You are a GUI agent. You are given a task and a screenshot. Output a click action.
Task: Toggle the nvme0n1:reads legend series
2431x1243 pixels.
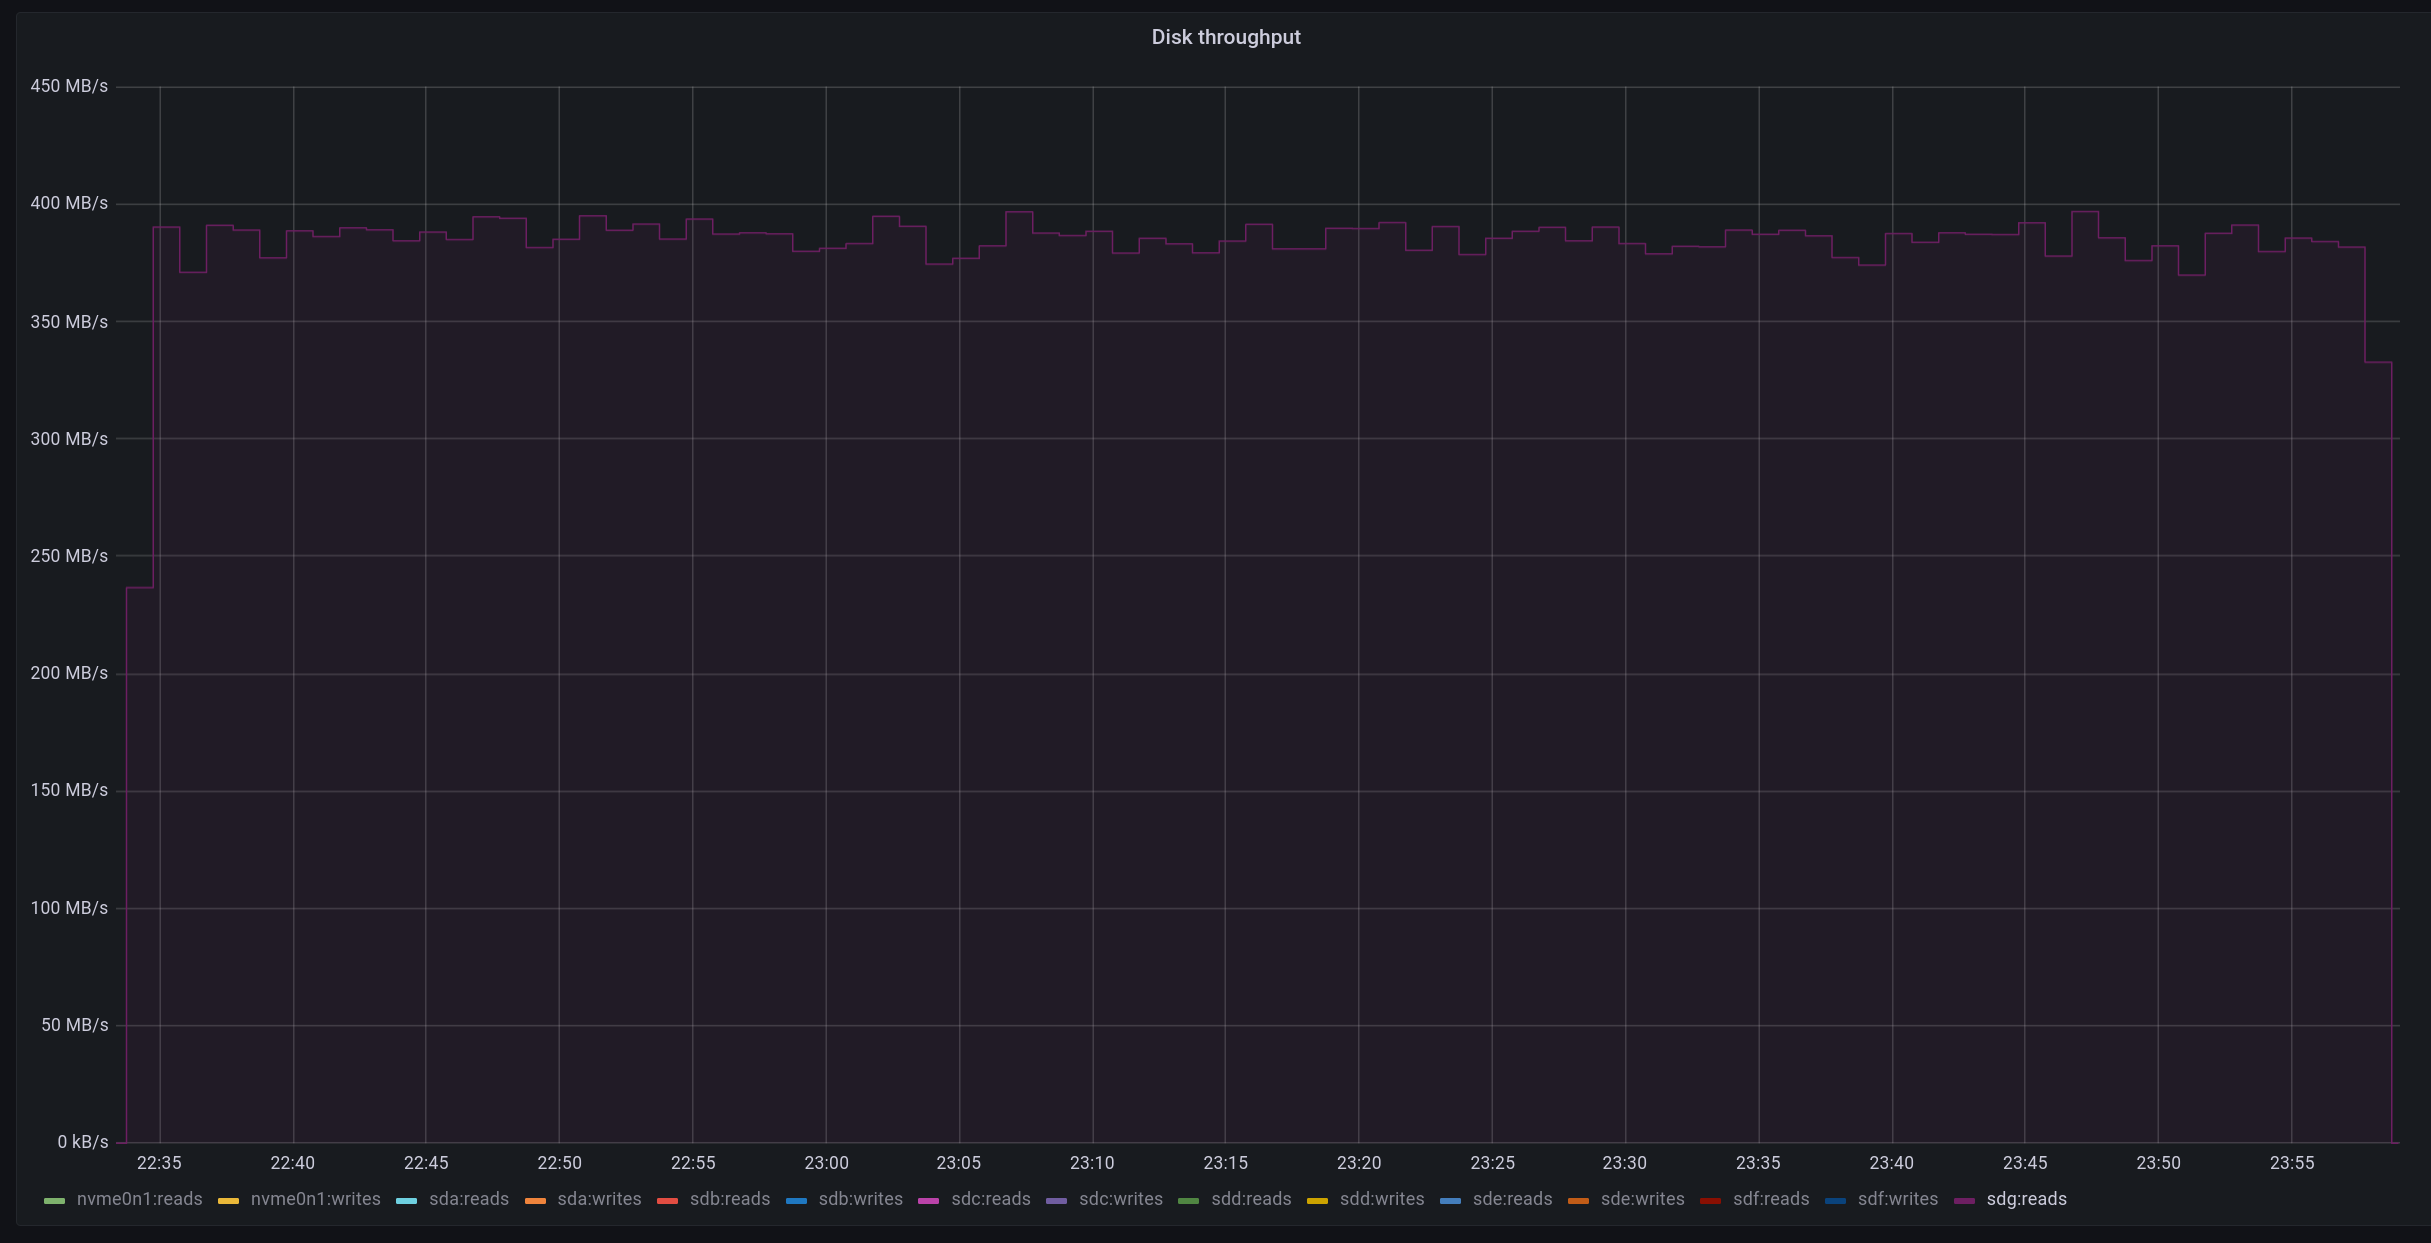tap(139, 1199)
